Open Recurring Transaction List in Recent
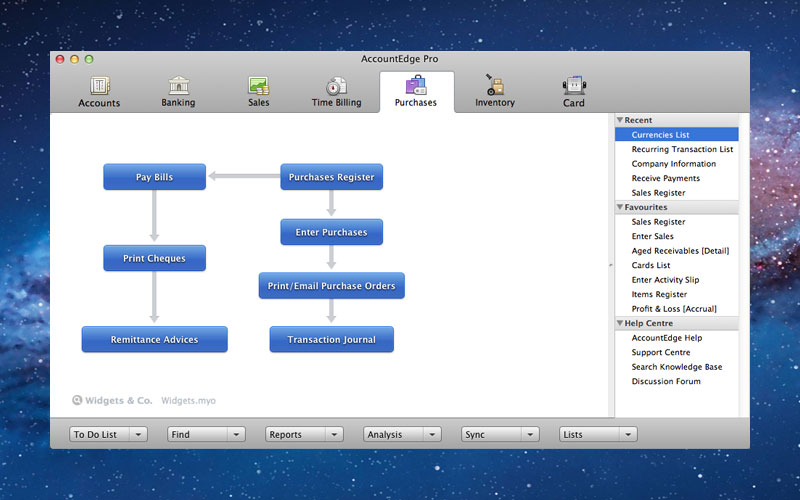This screenshot has height=500, width=800. click(x=682, y=149)
